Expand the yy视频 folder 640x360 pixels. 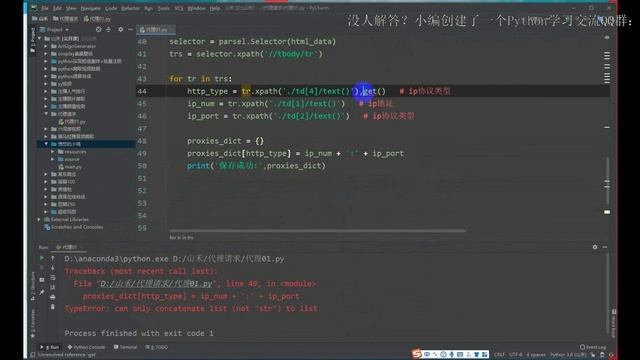click(x=46, y=84)
